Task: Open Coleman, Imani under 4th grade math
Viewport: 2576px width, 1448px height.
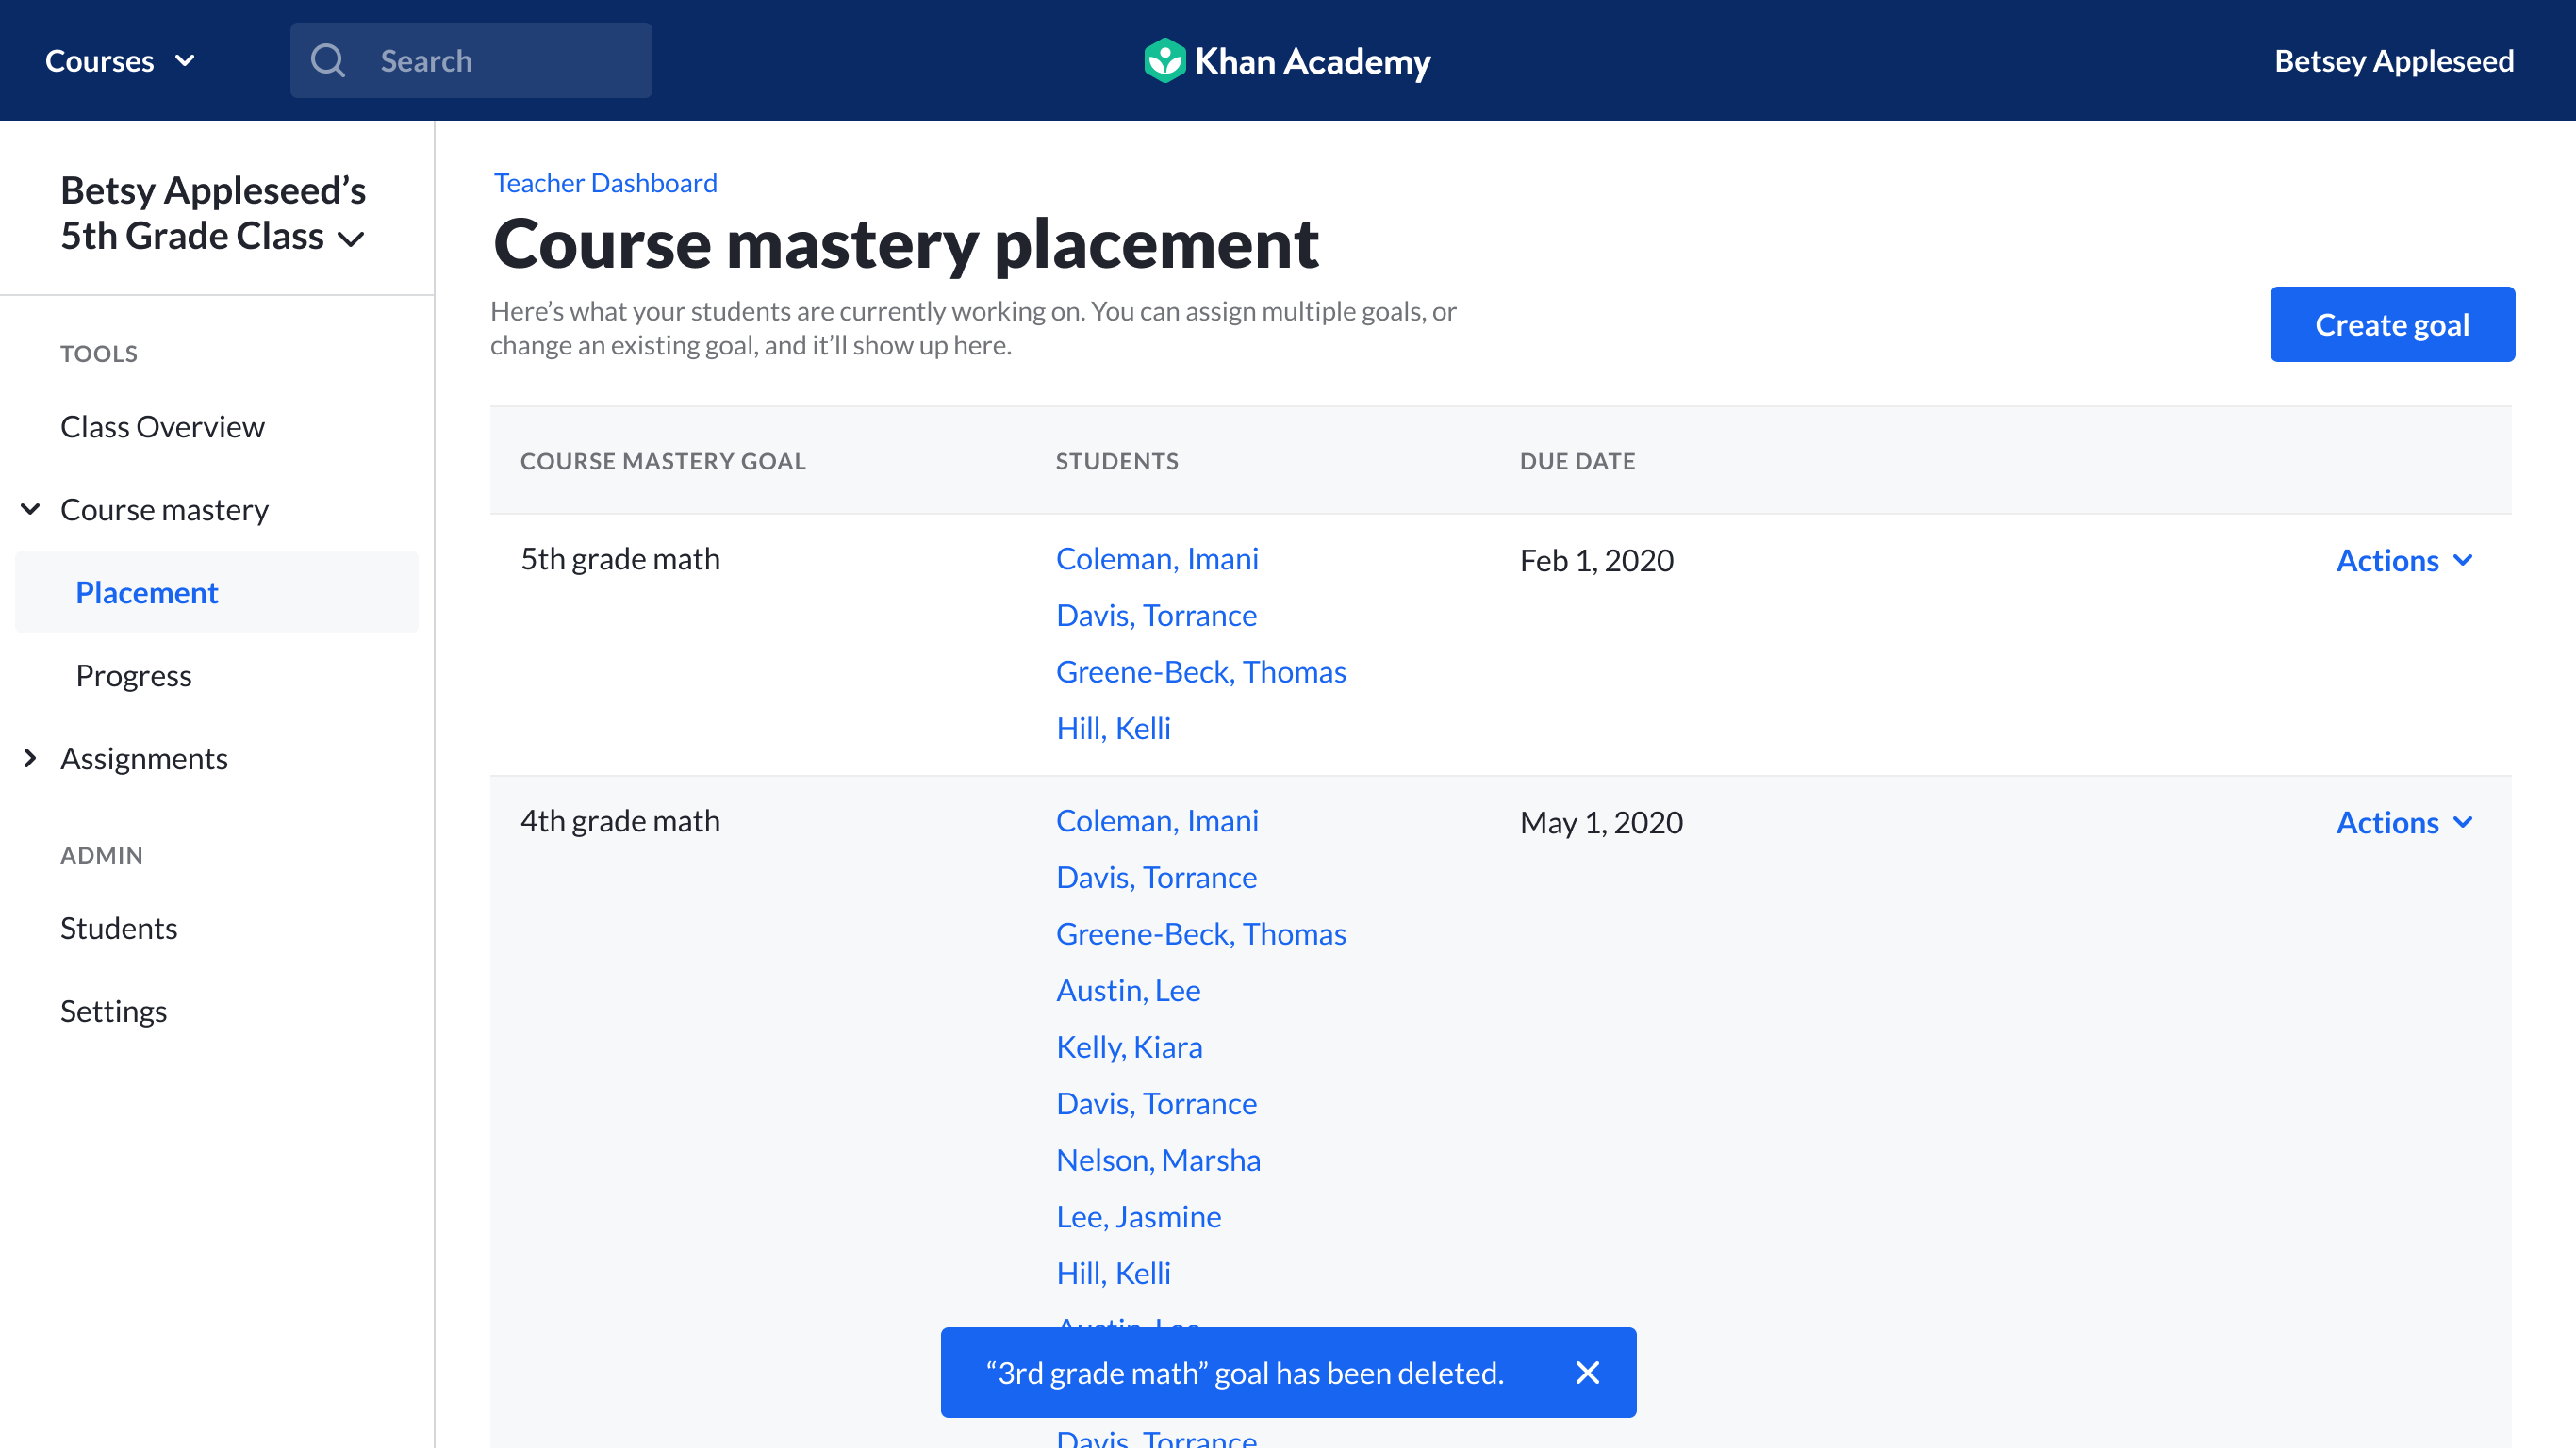Action: 1157,820
